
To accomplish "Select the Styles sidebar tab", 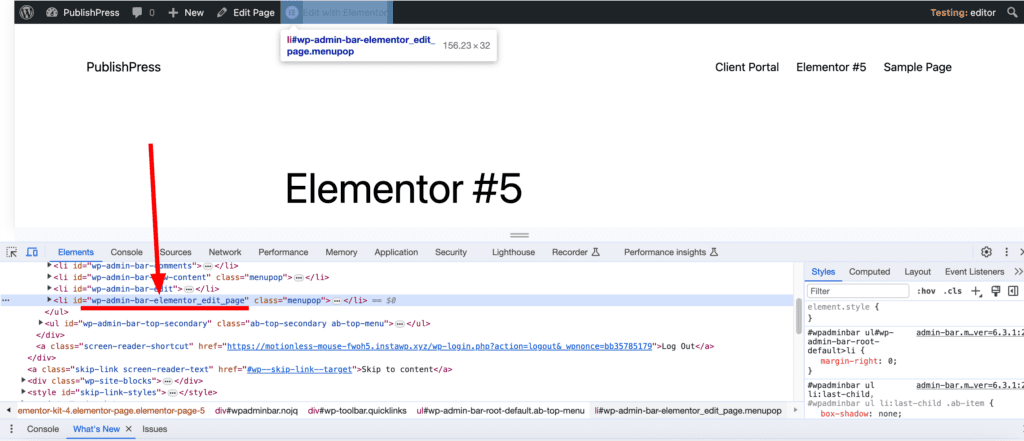I will click(x=823, y=272).
